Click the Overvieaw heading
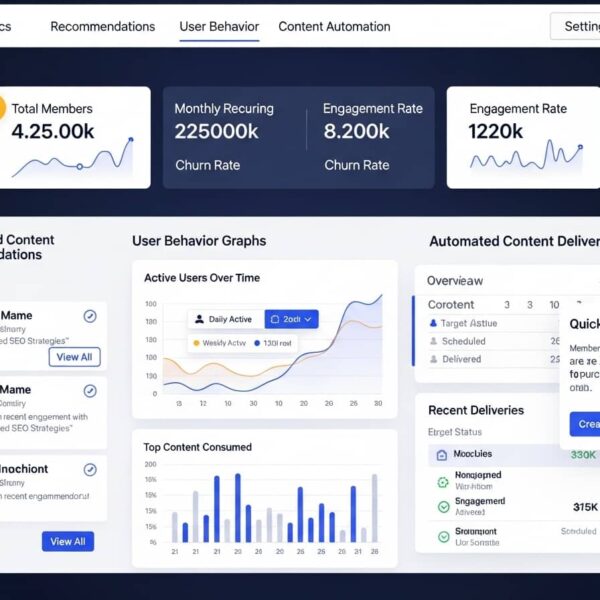The height and width of the screenshot is (600, 600). [x=455, y=281]
